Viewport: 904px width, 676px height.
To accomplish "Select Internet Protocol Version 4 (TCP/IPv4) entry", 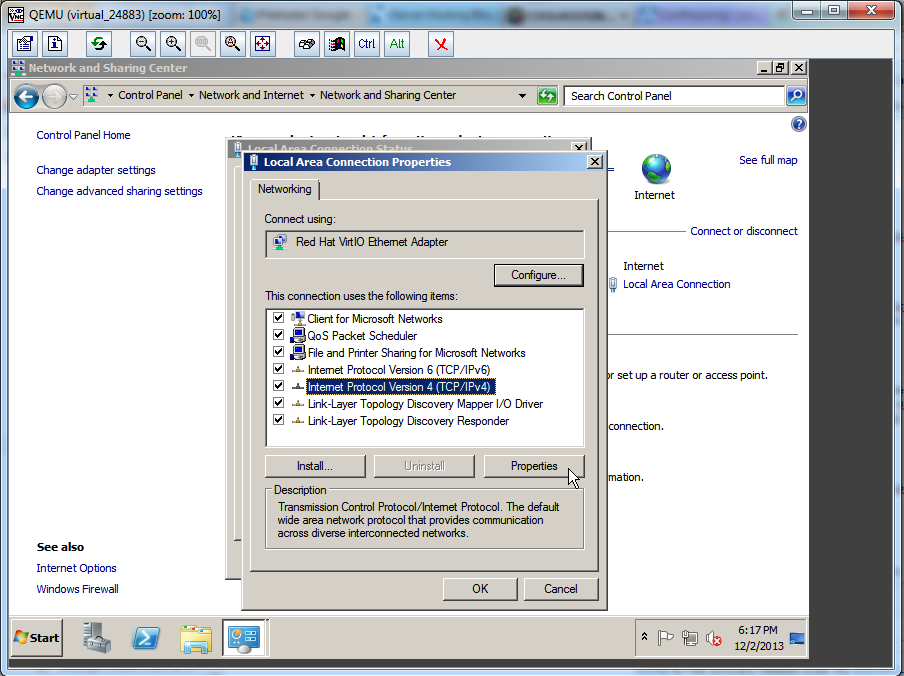I will tap(400, 387).
